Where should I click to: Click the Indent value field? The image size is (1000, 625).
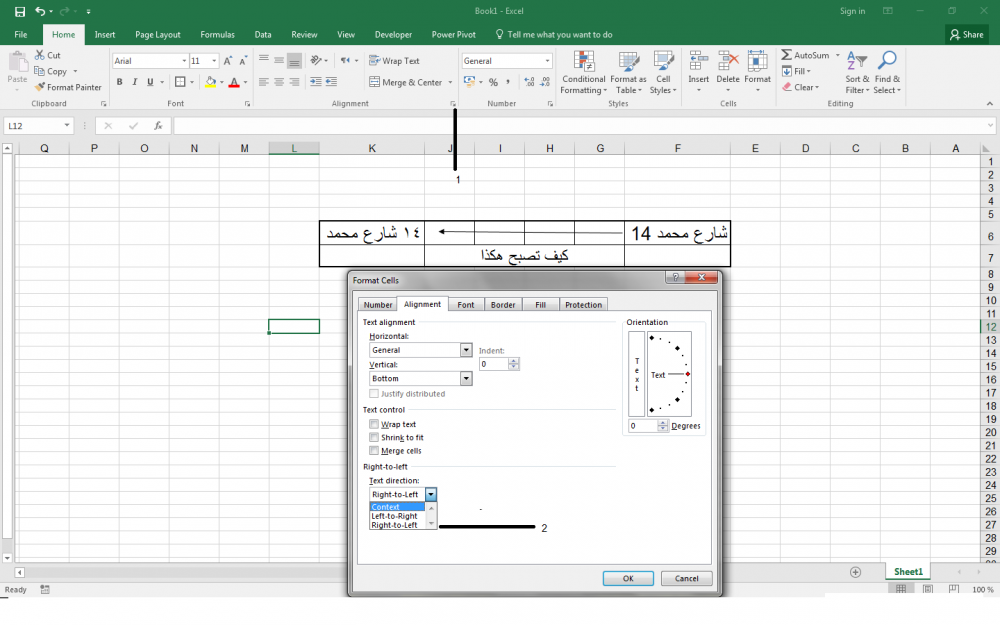click(x=494, y=364)
